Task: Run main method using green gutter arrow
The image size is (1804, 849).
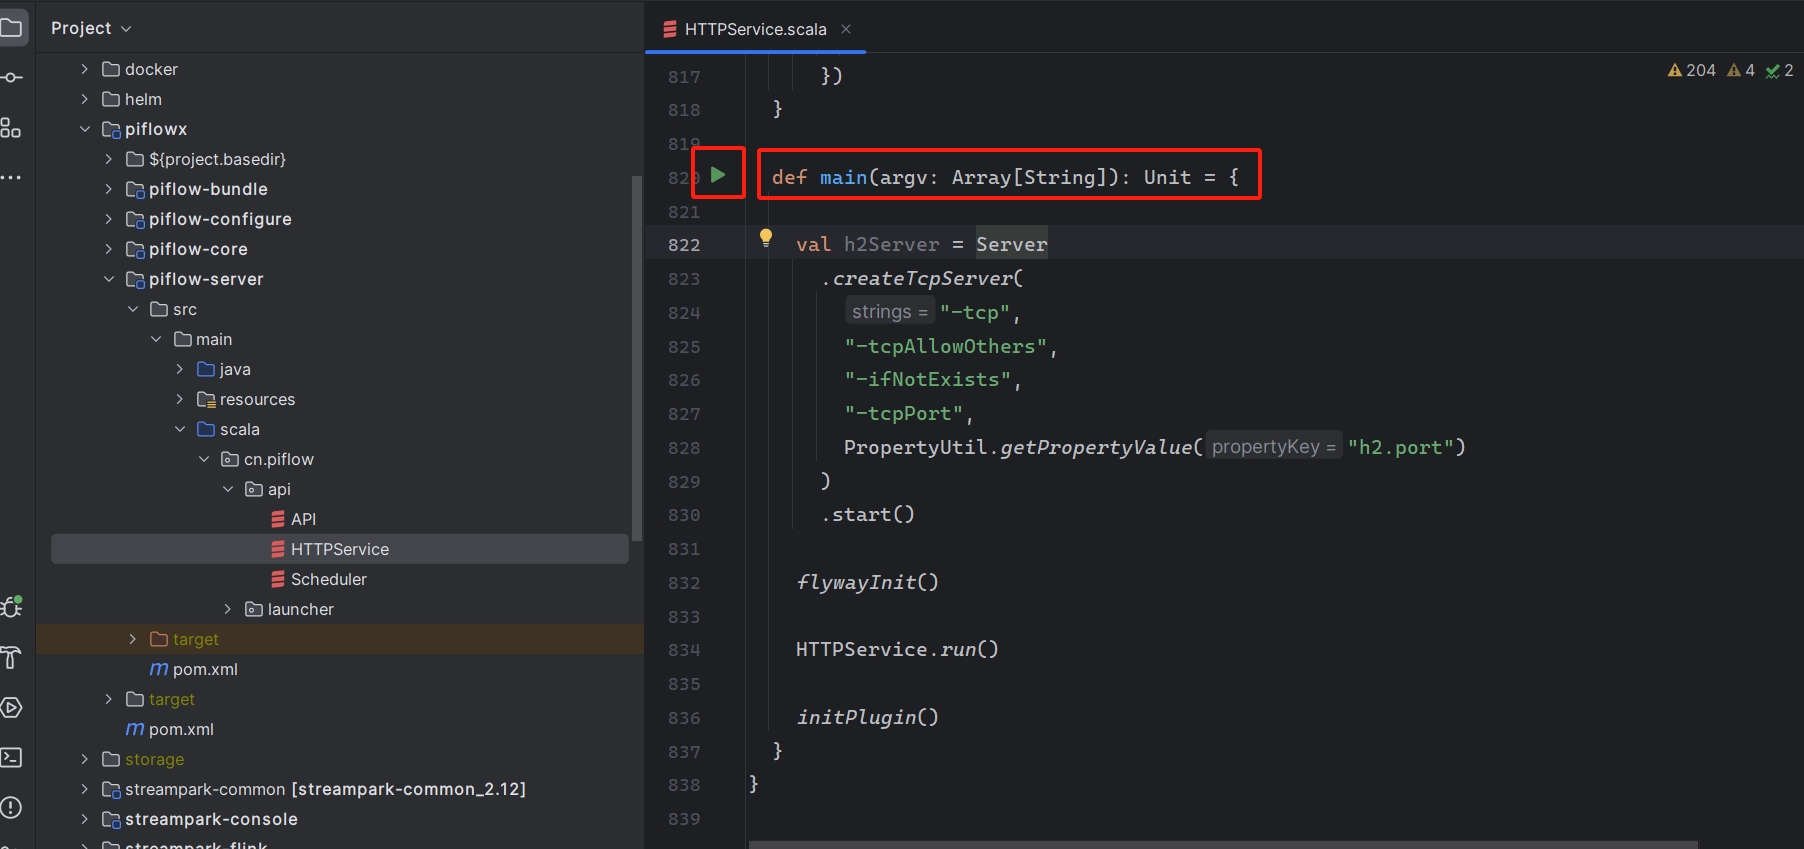Action: tap(718, 174)
